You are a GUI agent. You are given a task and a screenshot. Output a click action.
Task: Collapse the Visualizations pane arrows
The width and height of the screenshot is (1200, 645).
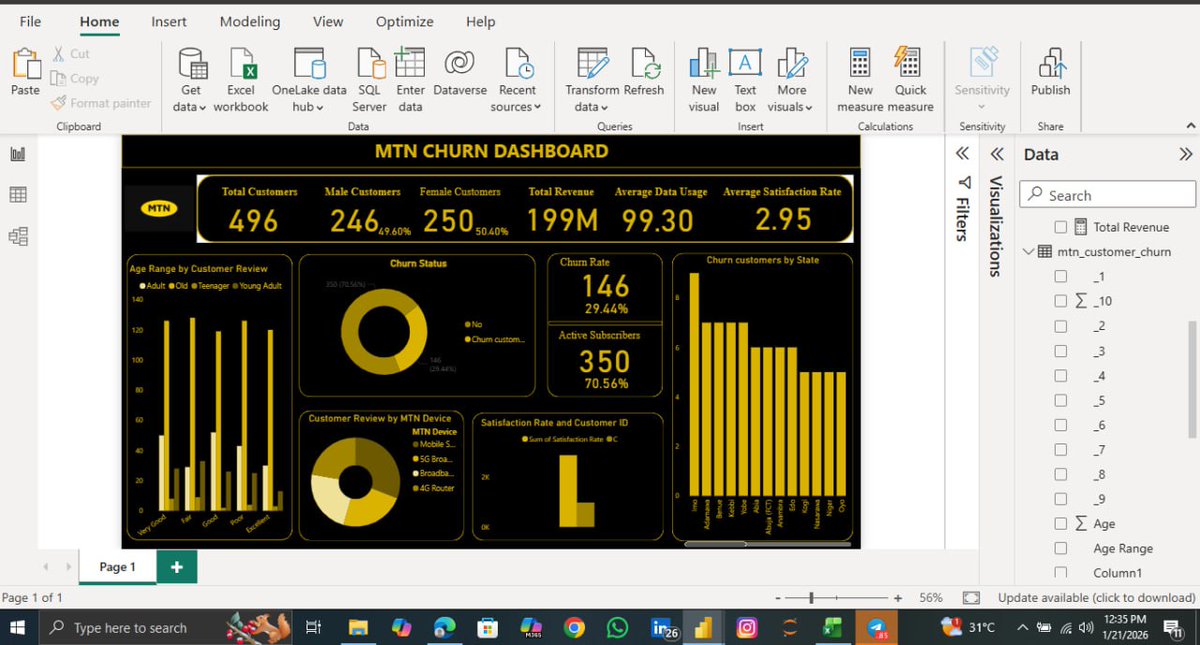997,154
